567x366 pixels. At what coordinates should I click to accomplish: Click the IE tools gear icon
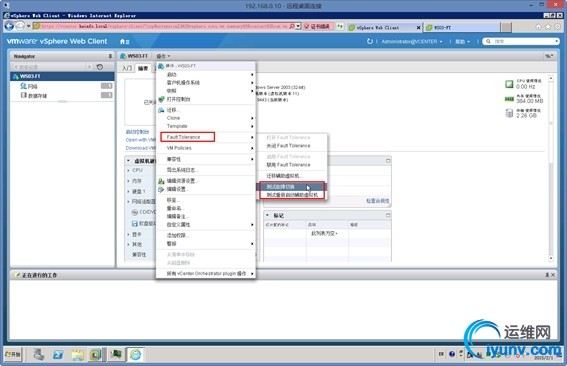click(x=557, y=27)
